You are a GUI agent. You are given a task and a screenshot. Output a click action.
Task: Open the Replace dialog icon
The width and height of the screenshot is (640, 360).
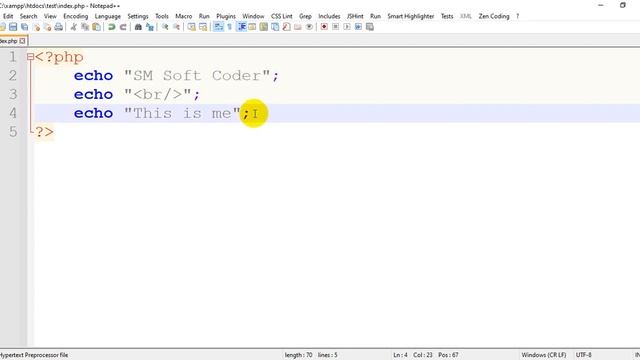point(150,27)
